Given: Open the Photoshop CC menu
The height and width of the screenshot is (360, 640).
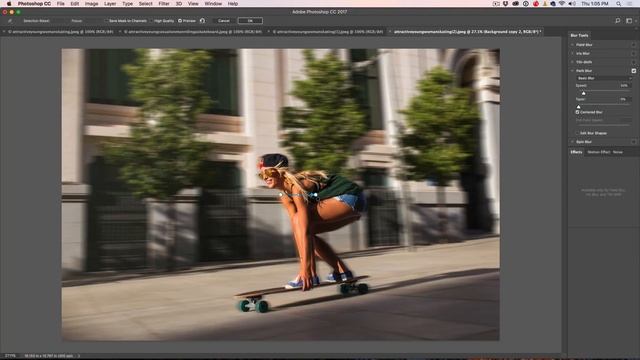Looking at the screenshot, I should 34,3.
